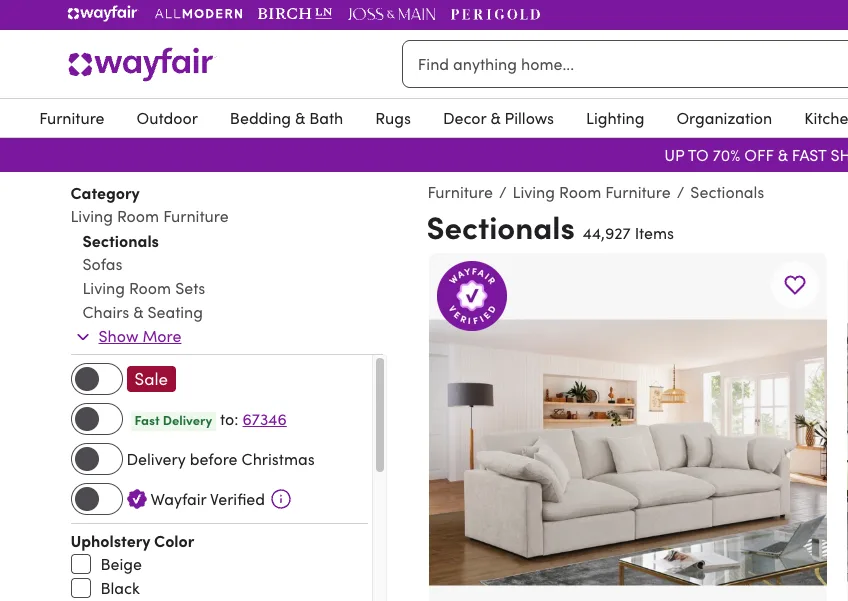Screen dimensions: 848x601
Task: Enable the Delivery before Christmas toggle
Action: click(96, 458)
